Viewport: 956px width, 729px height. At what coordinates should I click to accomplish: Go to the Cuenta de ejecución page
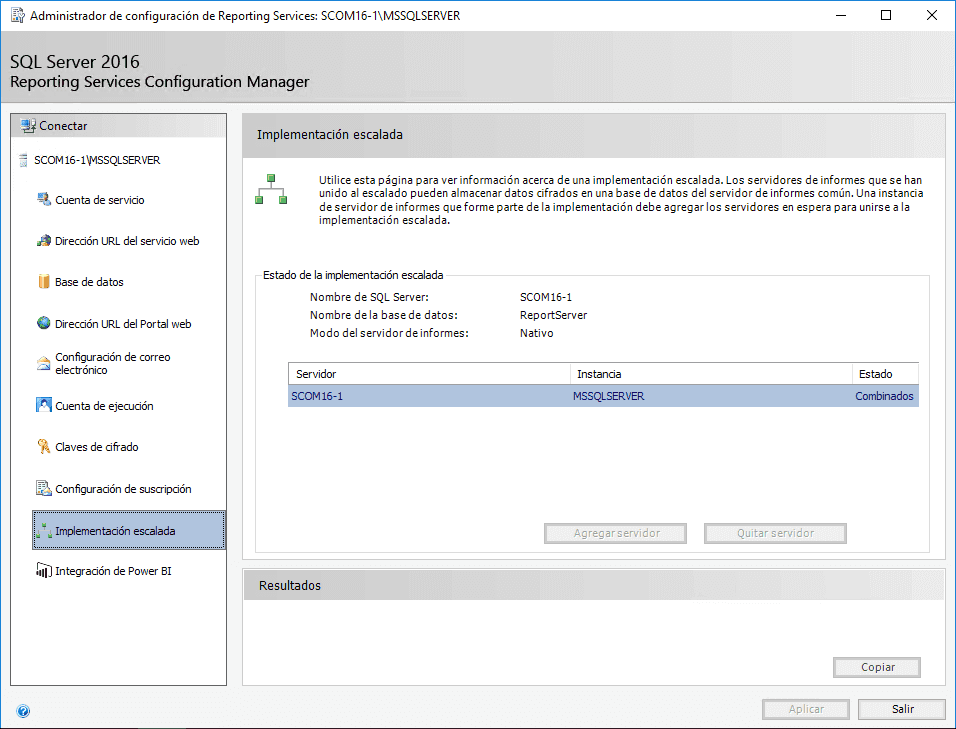coord(104,406)
